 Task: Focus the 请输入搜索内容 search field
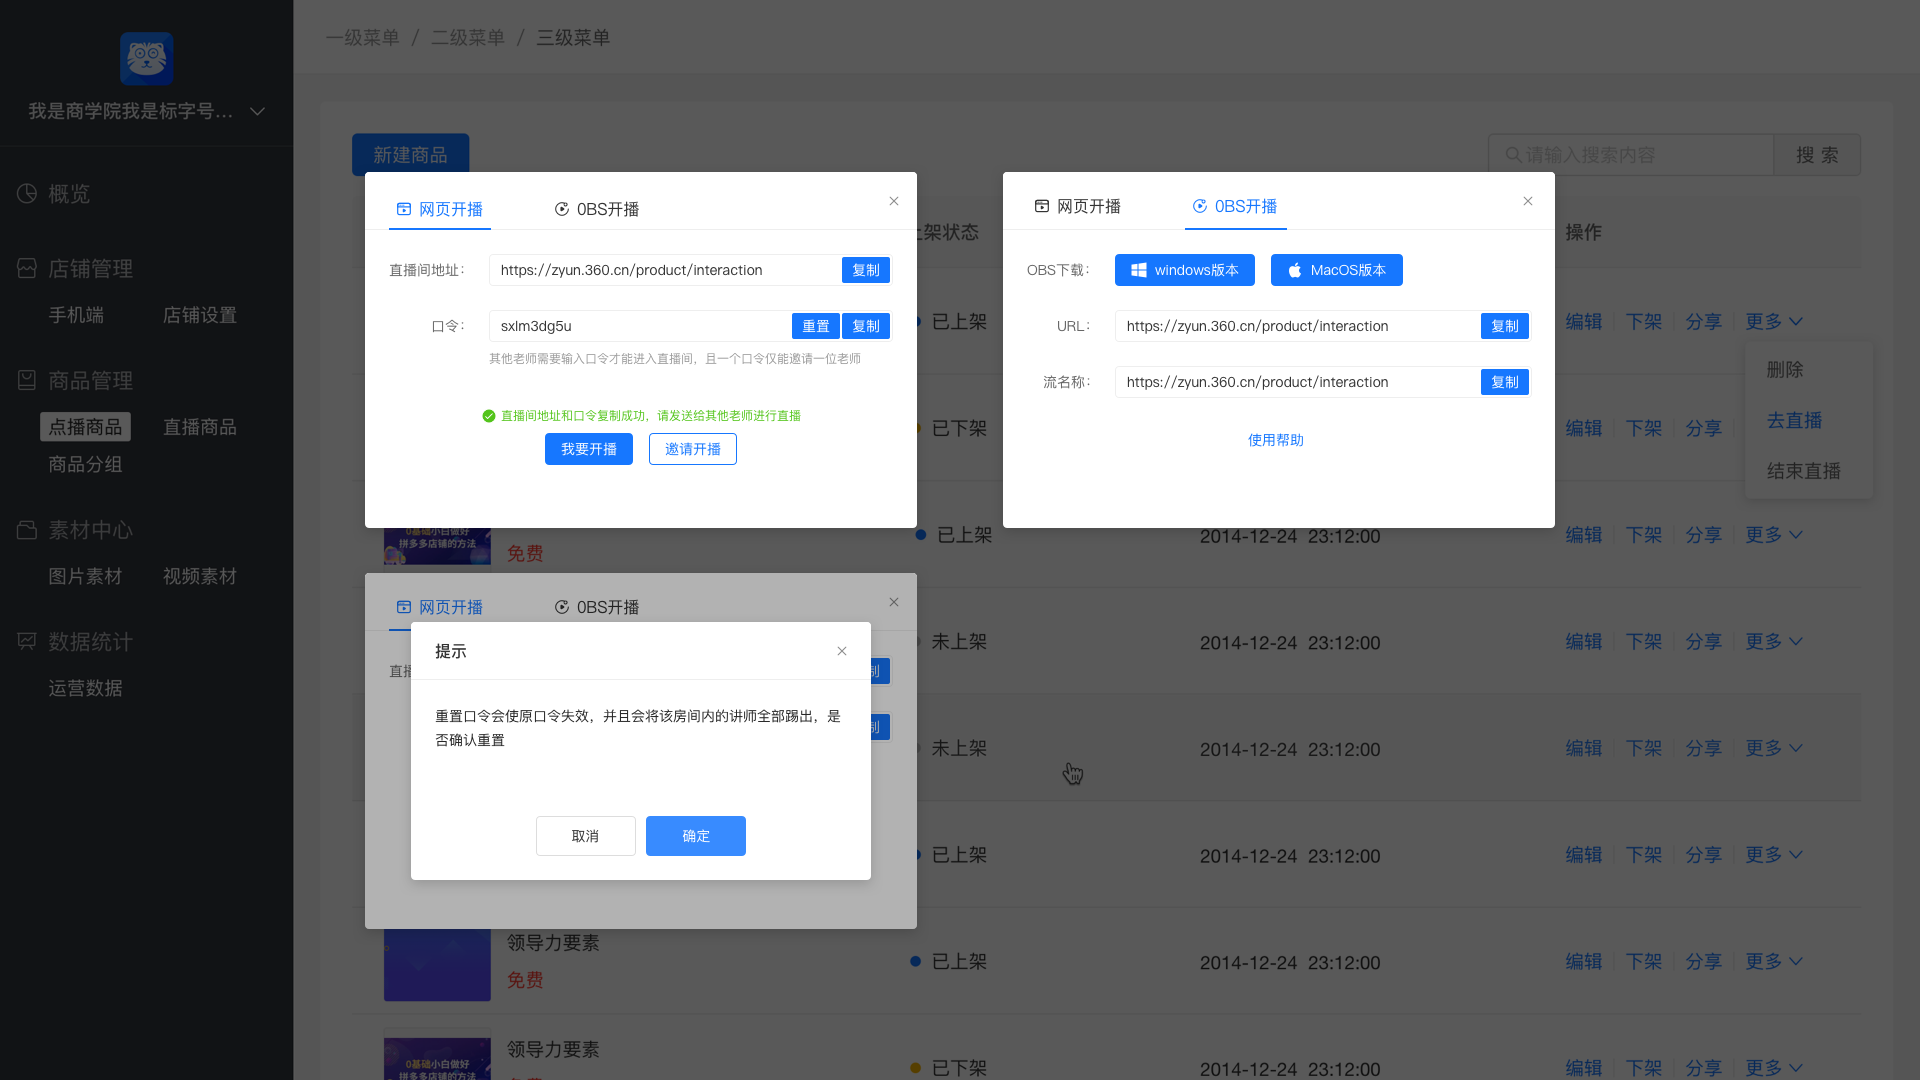(x=1631, y=155)
